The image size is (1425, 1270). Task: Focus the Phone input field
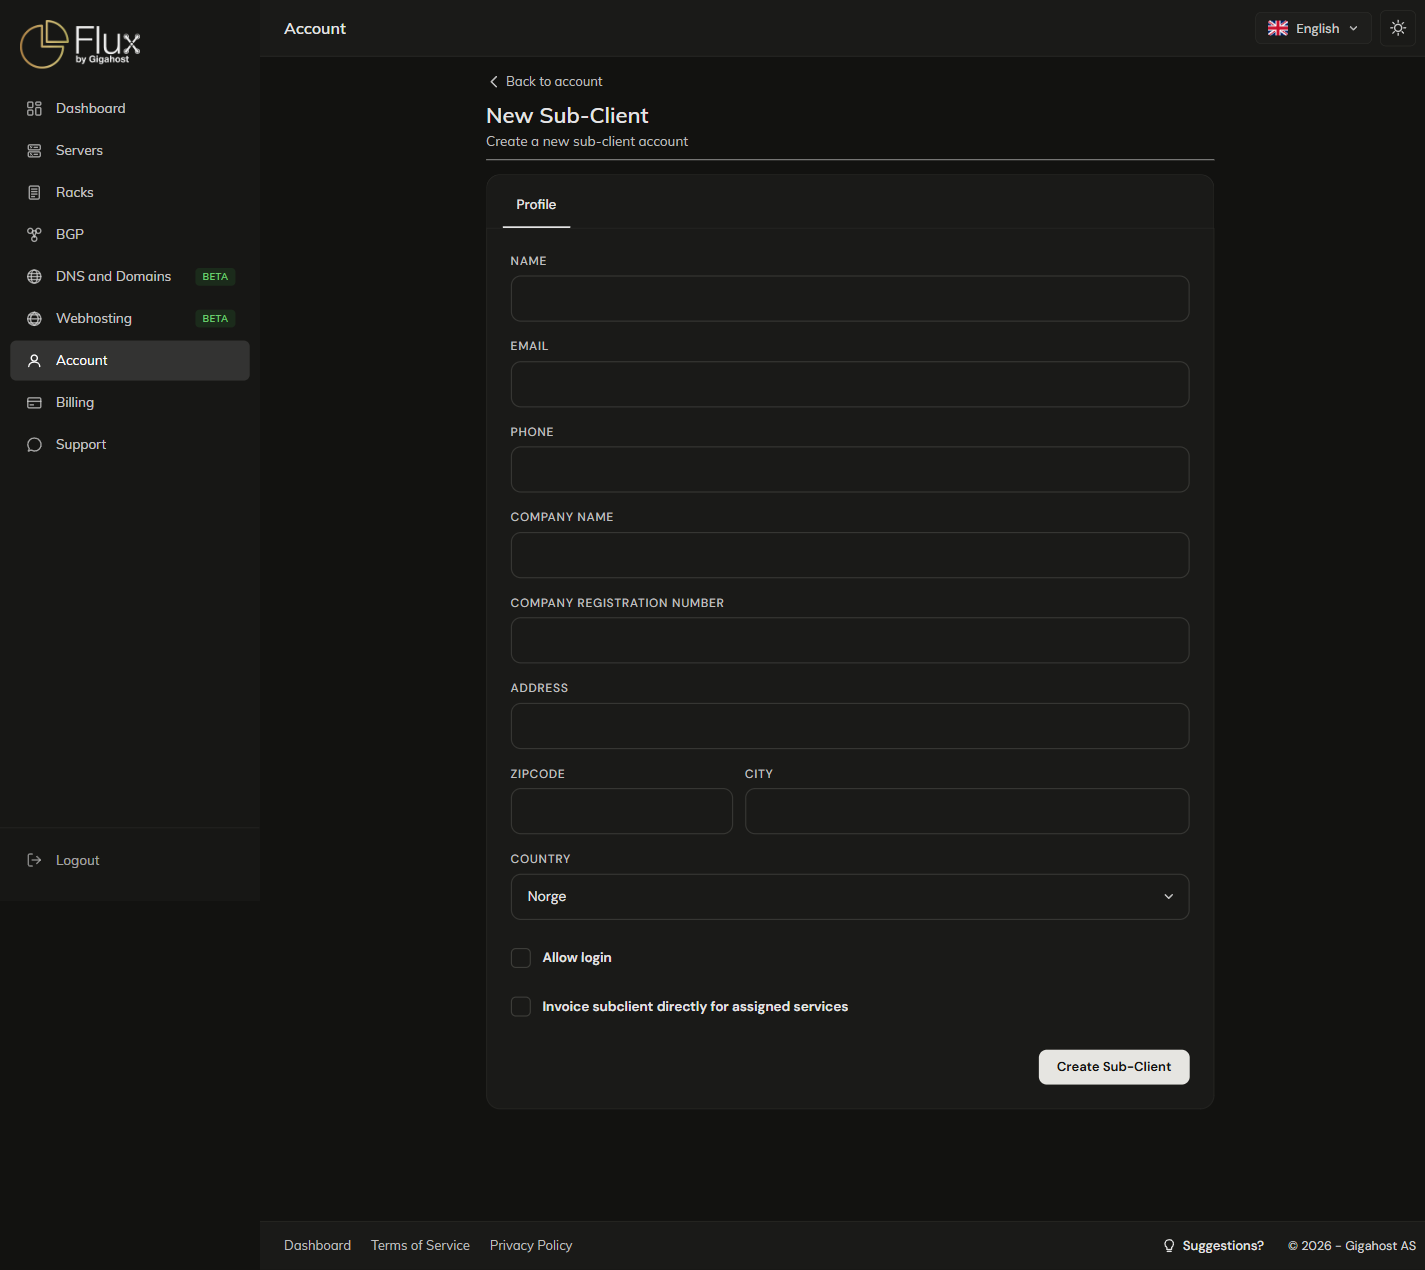[850, 469]
